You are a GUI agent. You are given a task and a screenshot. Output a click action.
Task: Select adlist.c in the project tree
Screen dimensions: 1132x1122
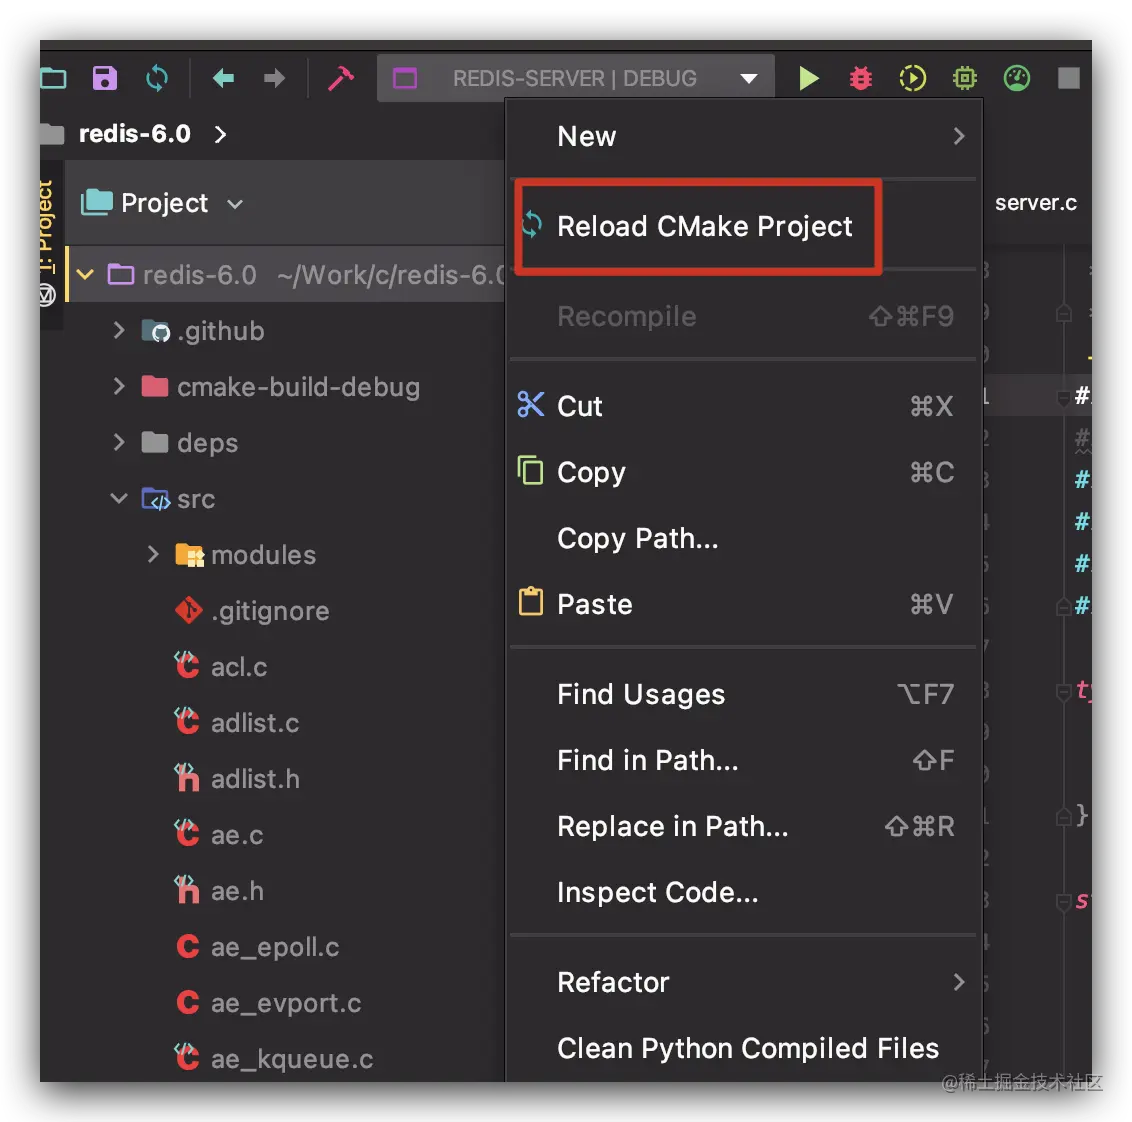point(254,723)
